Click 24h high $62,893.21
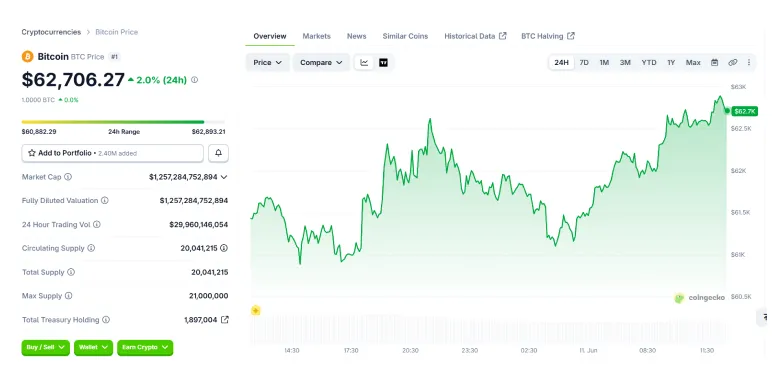This screenshot has height=388, width=783. pyautogui.click(x=209, y=132)
